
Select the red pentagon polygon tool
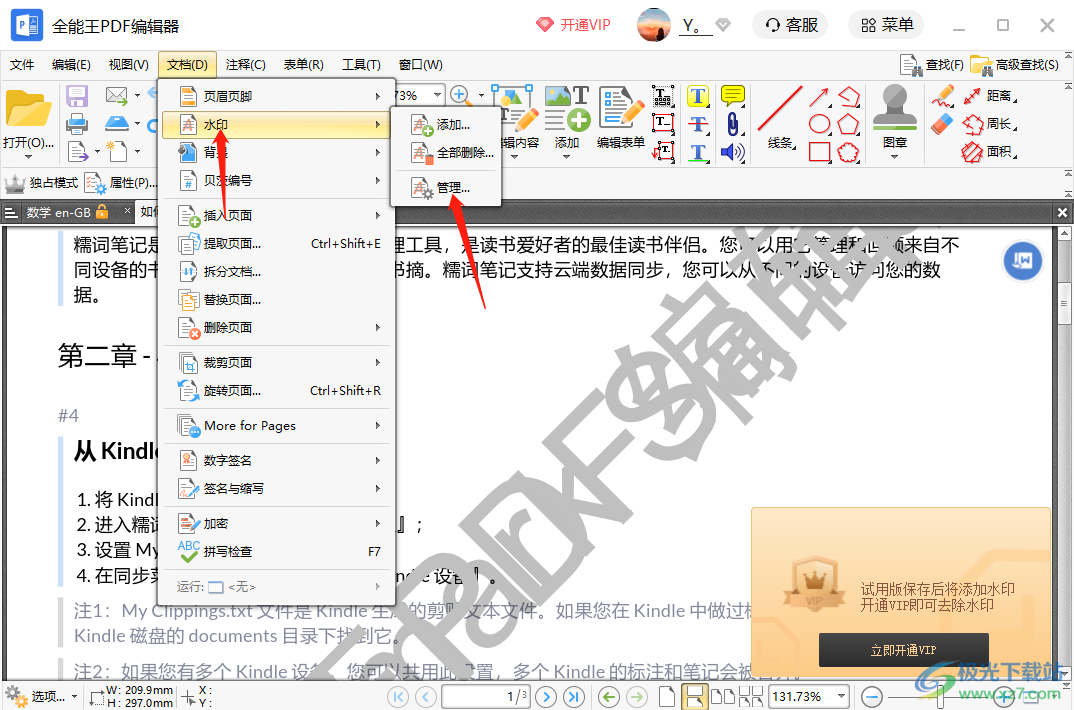tap(848, 124)
